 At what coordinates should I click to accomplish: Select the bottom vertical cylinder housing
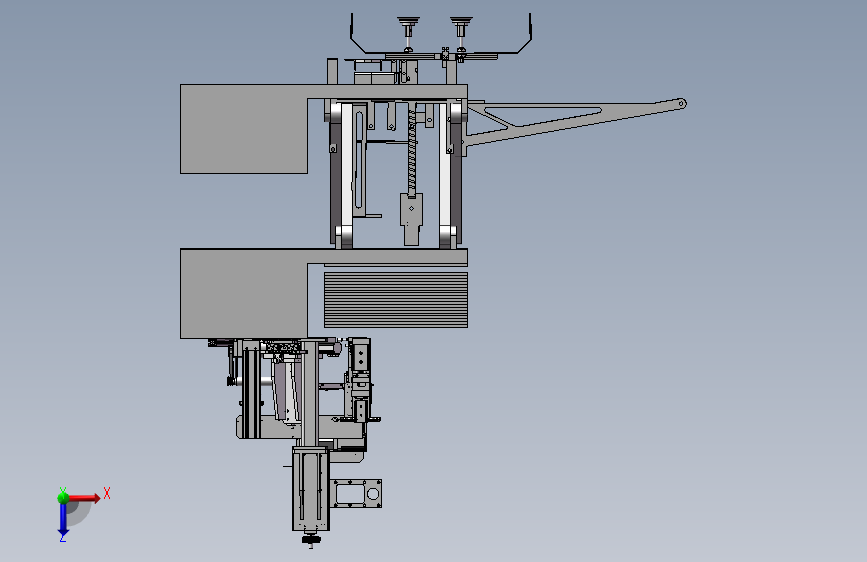click(x=311, y=489)
